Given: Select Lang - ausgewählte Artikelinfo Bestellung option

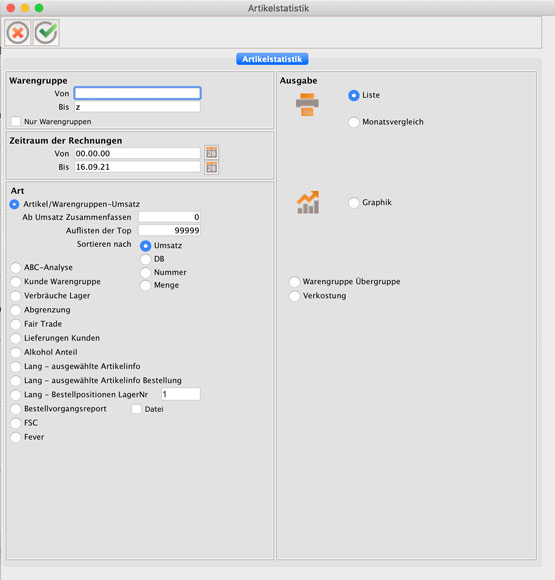Looking at the screenshot, I should 16,380.
